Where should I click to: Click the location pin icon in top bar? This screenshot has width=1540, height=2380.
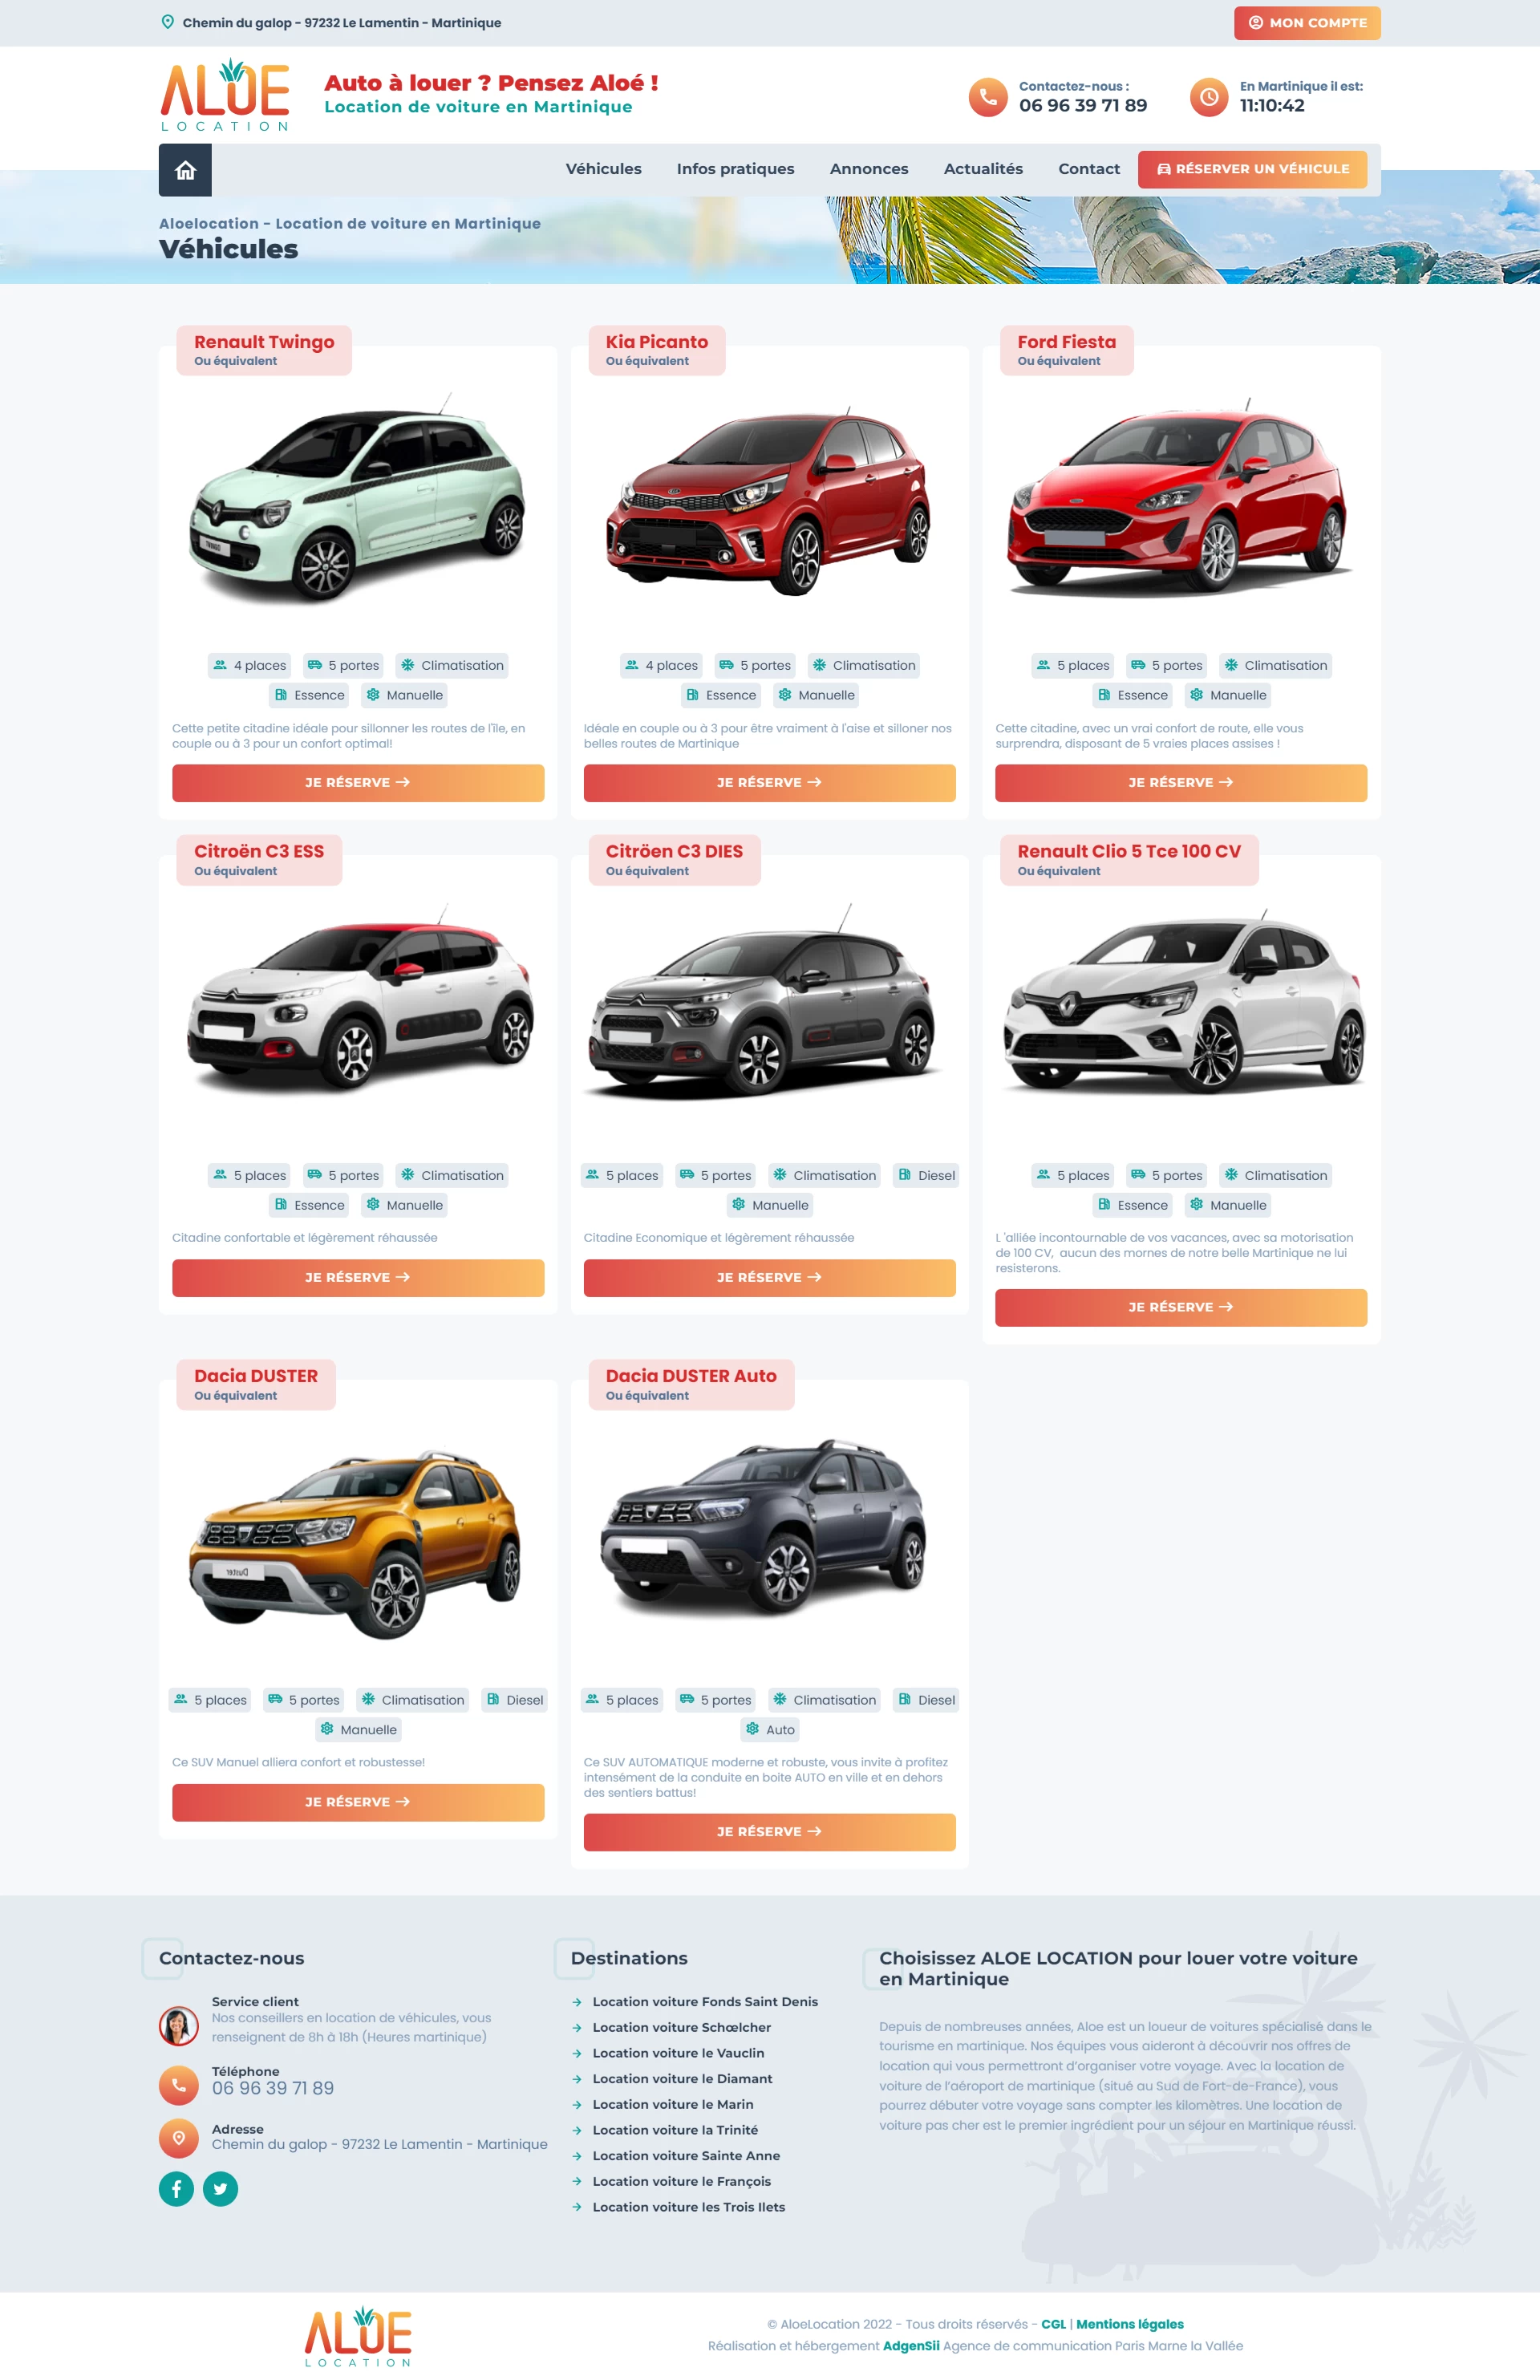point(168,22)
